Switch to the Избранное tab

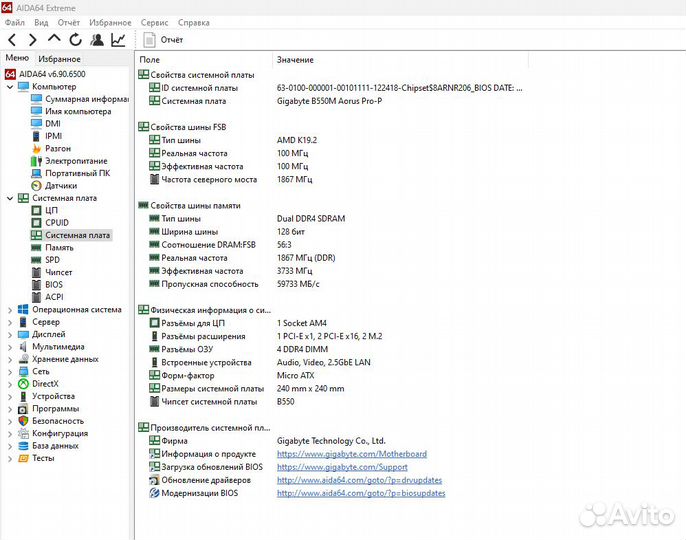[x=59, y=59]
